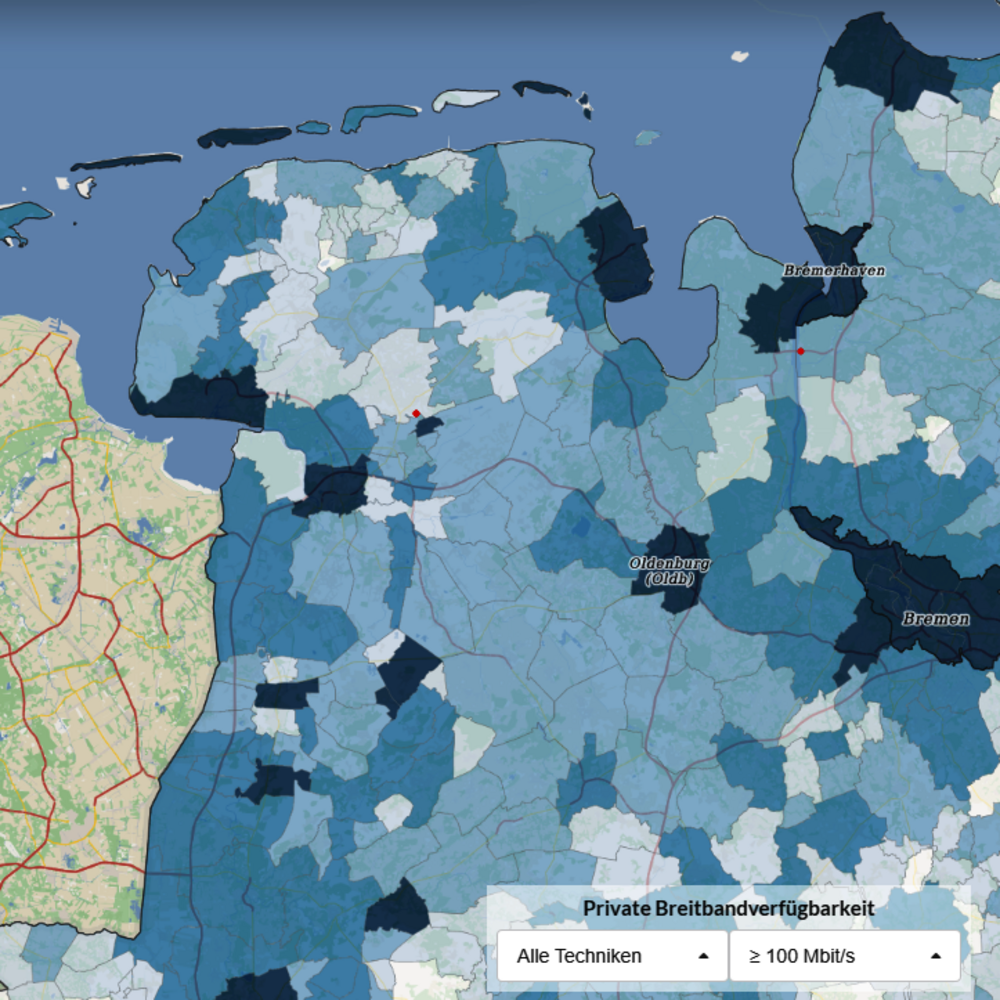
Task: Click the red dot marker south of Bremerhaven
Action: coord(800,351)
